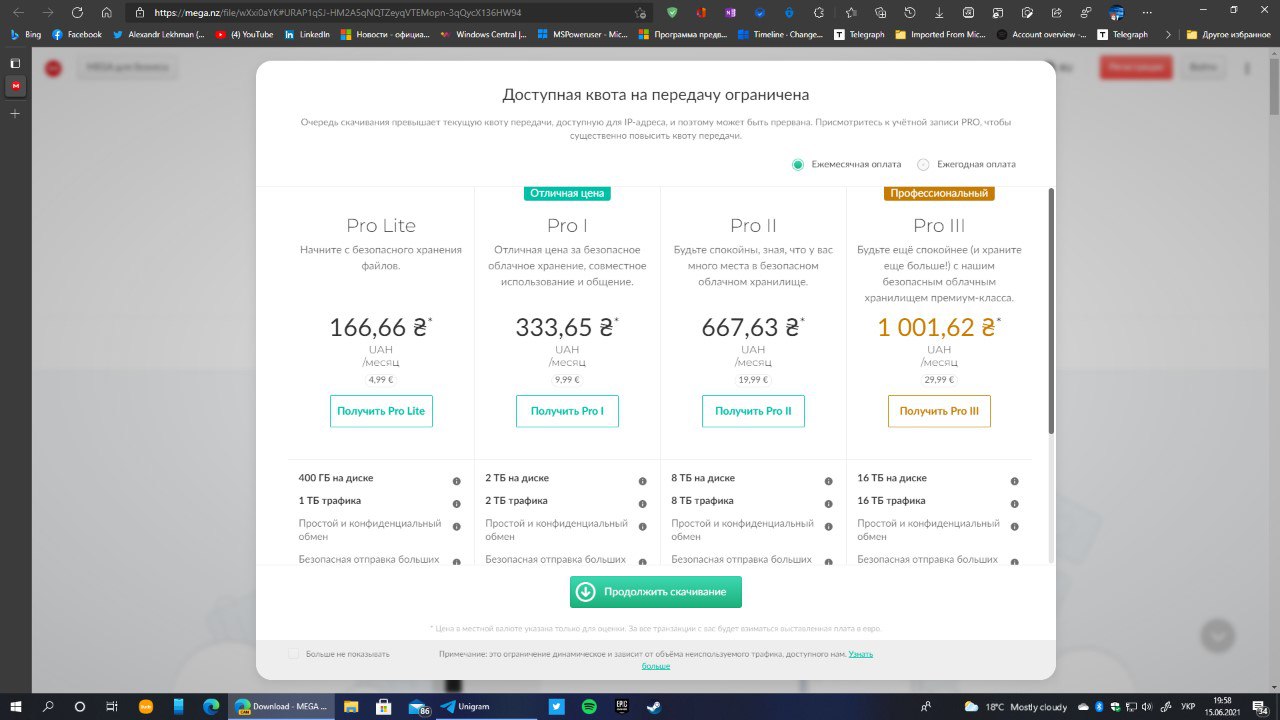Show info for 400 ГБ на диске
The height and width of the screenshot is (720, 1280).
point(456,481)
